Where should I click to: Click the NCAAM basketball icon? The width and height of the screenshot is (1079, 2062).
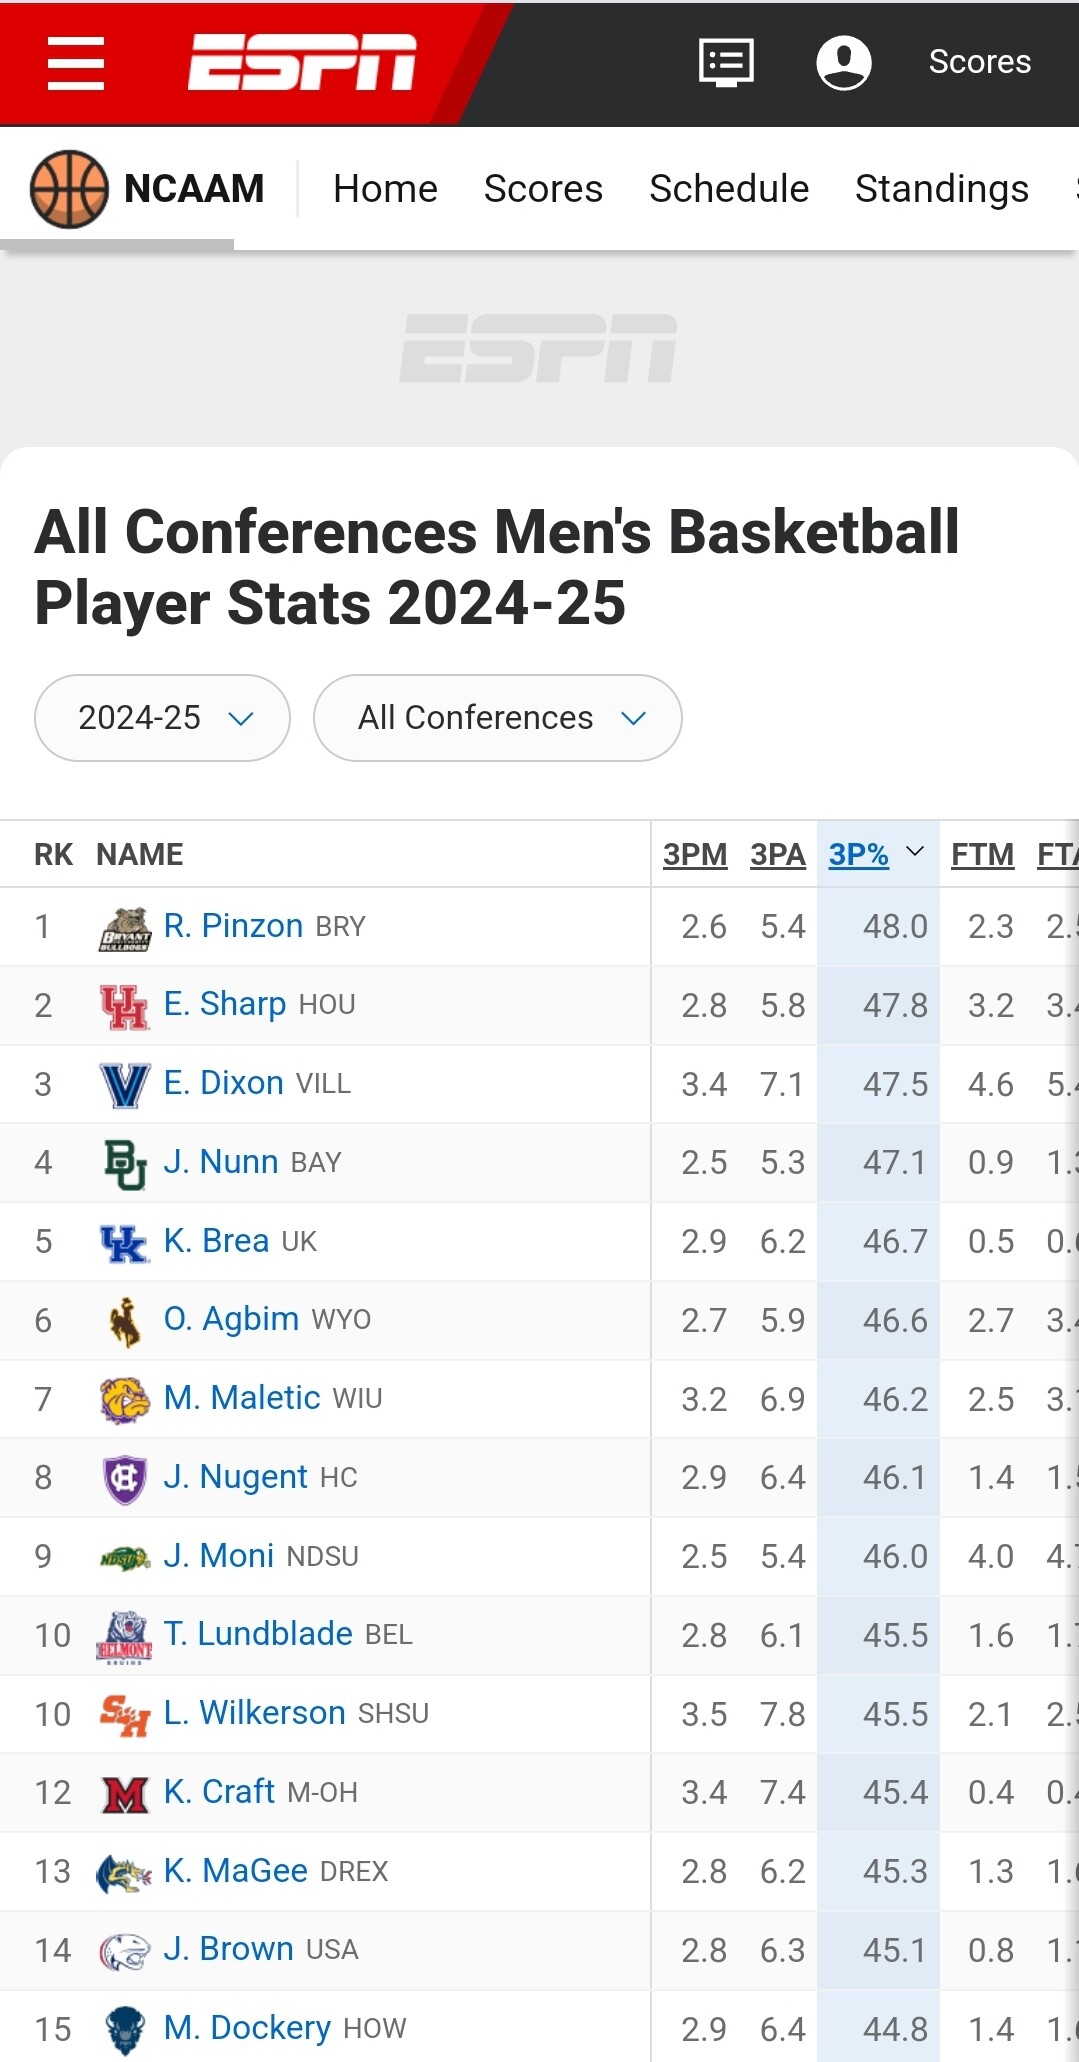pos(69,189)
